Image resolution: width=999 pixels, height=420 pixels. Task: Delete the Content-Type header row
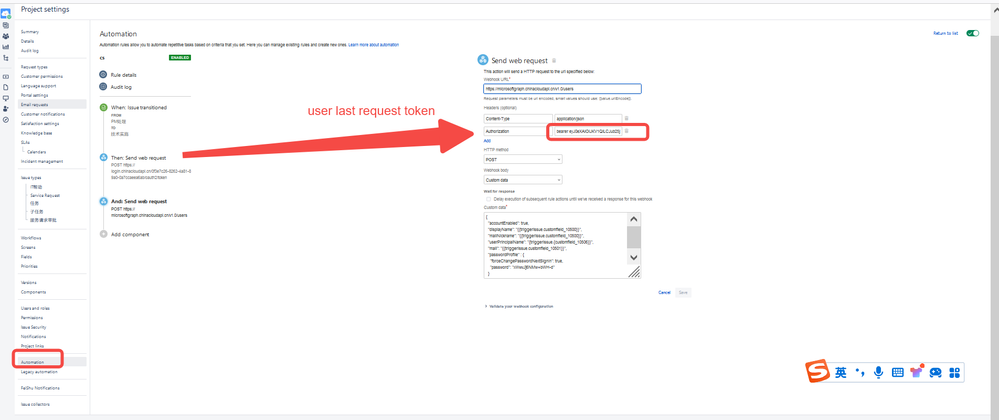(626, 119)
